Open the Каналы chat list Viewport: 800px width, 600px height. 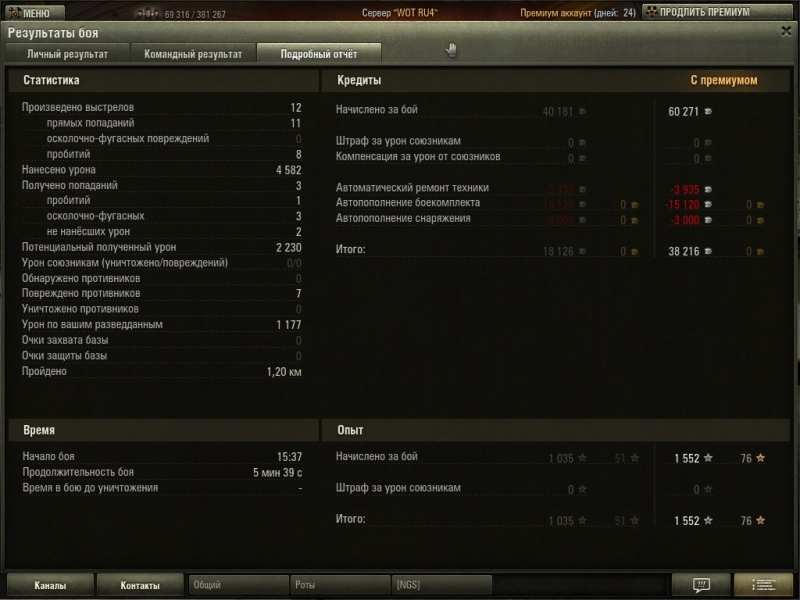tap(50, 585)
